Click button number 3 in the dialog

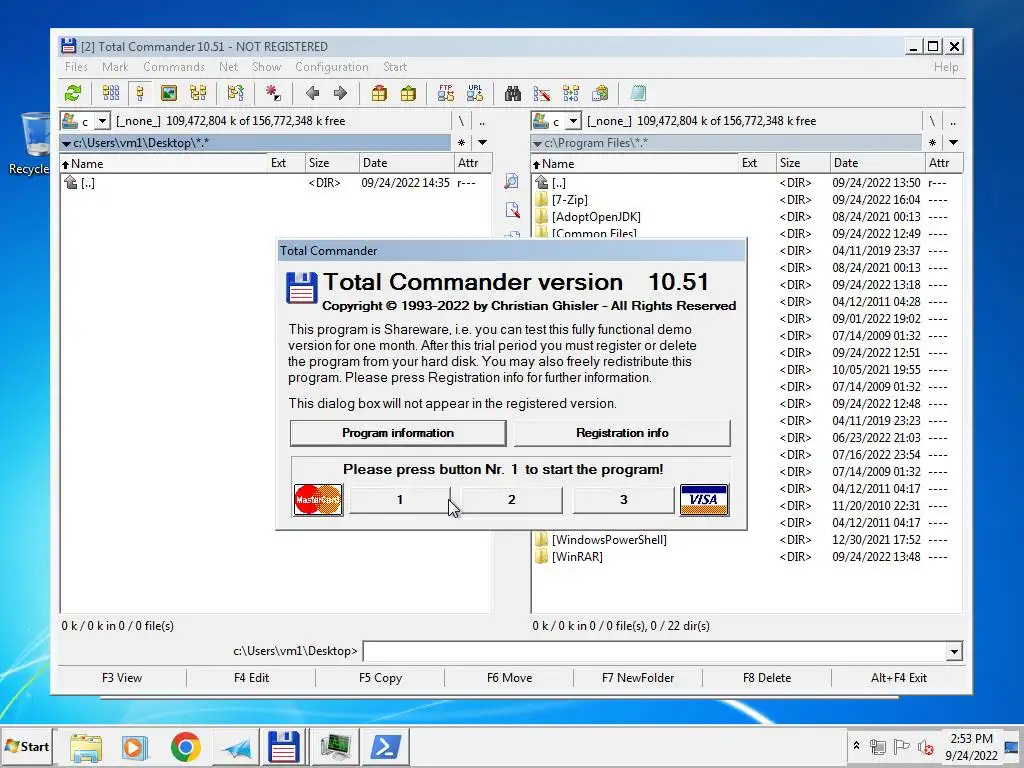tap(623, 500)
